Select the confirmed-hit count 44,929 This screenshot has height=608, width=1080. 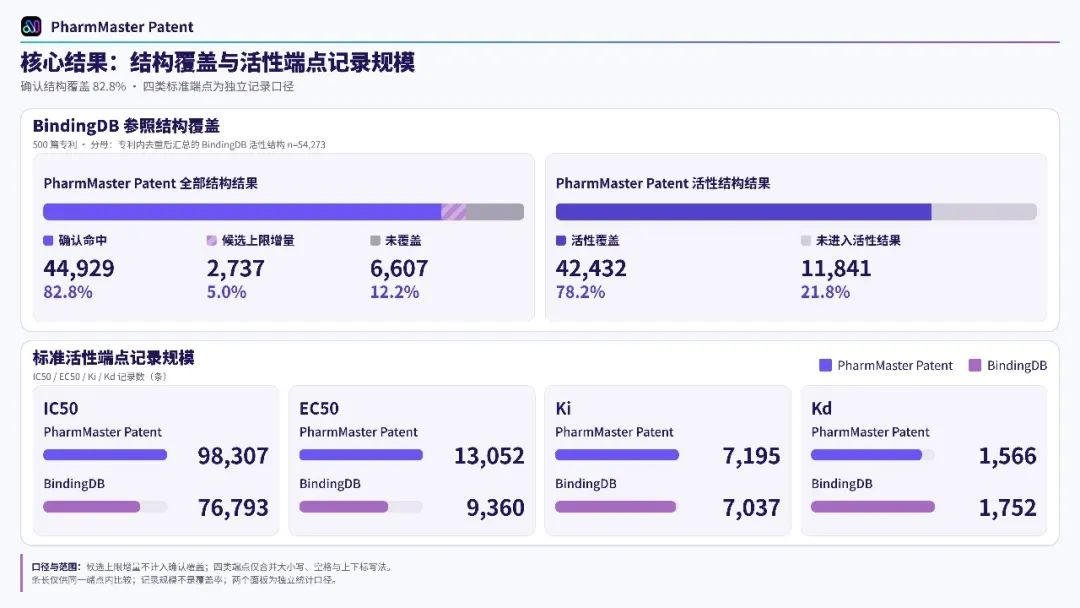(x=79, y=268)
